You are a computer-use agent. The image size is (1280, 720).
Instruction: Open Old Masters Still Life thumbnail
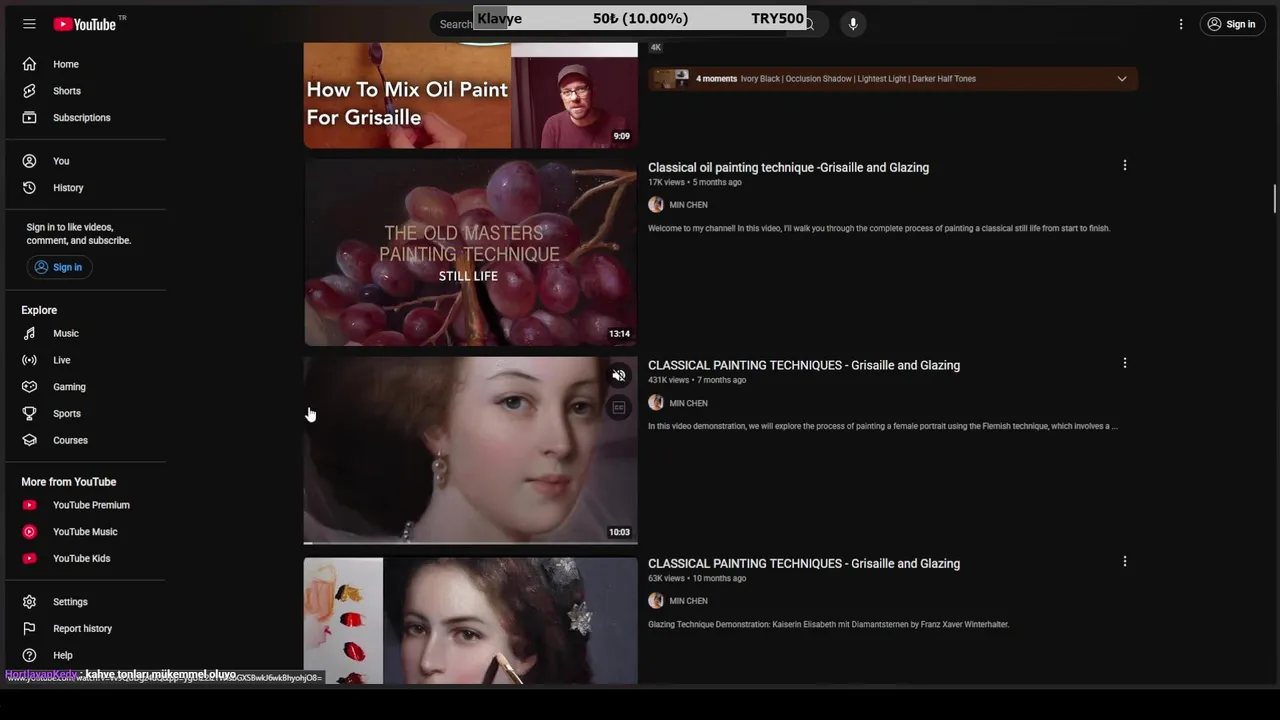(470, 252)
